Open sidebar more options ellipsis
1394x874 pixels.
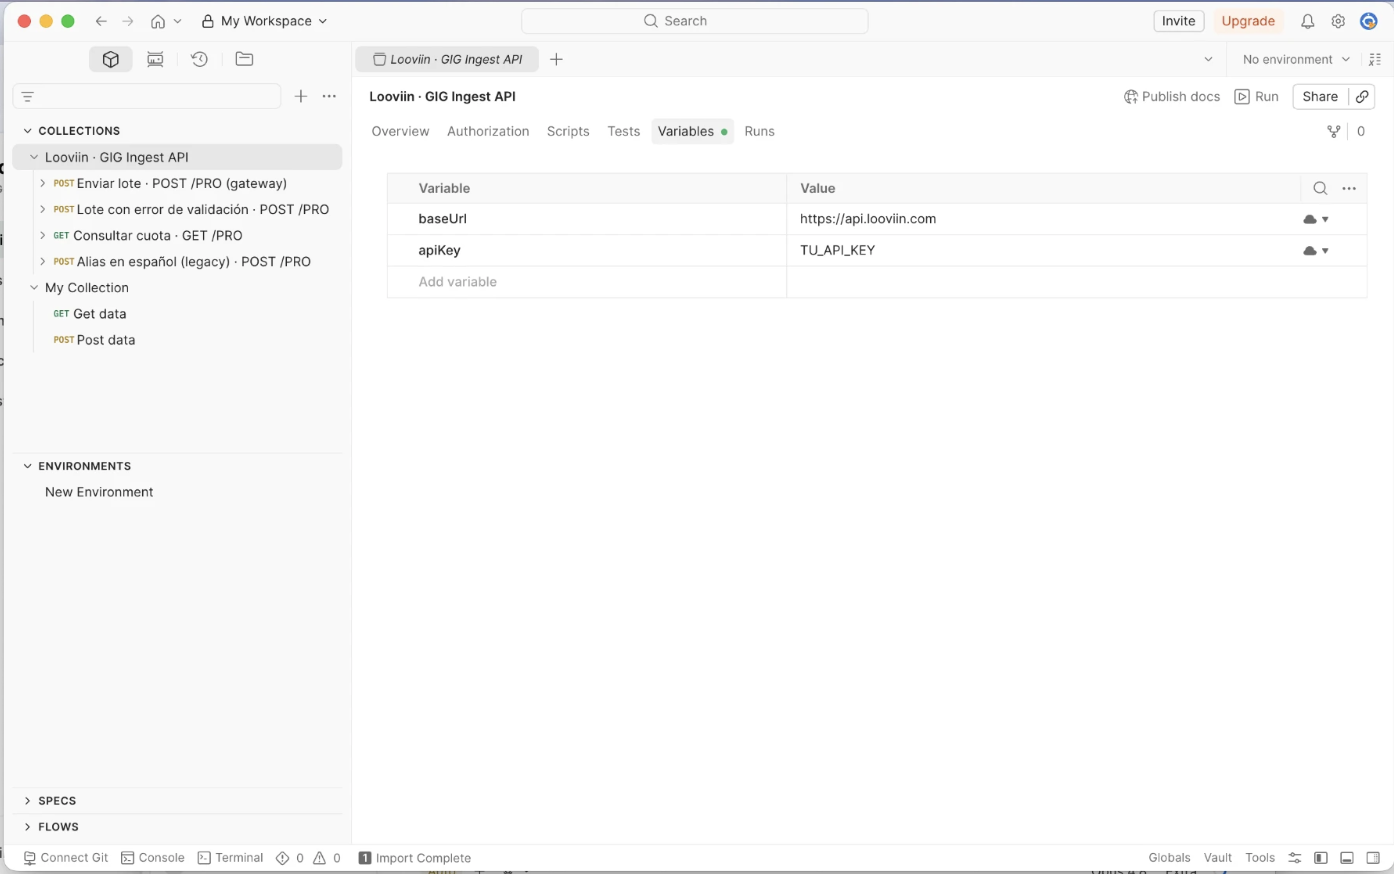pos(329,96)
